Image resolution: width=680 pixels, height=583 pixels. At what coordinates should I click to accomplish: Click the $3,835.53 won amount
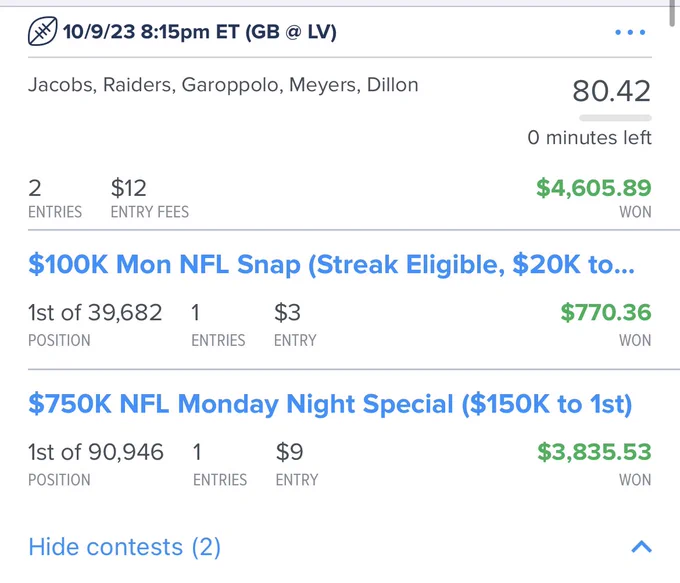point(594,452)
